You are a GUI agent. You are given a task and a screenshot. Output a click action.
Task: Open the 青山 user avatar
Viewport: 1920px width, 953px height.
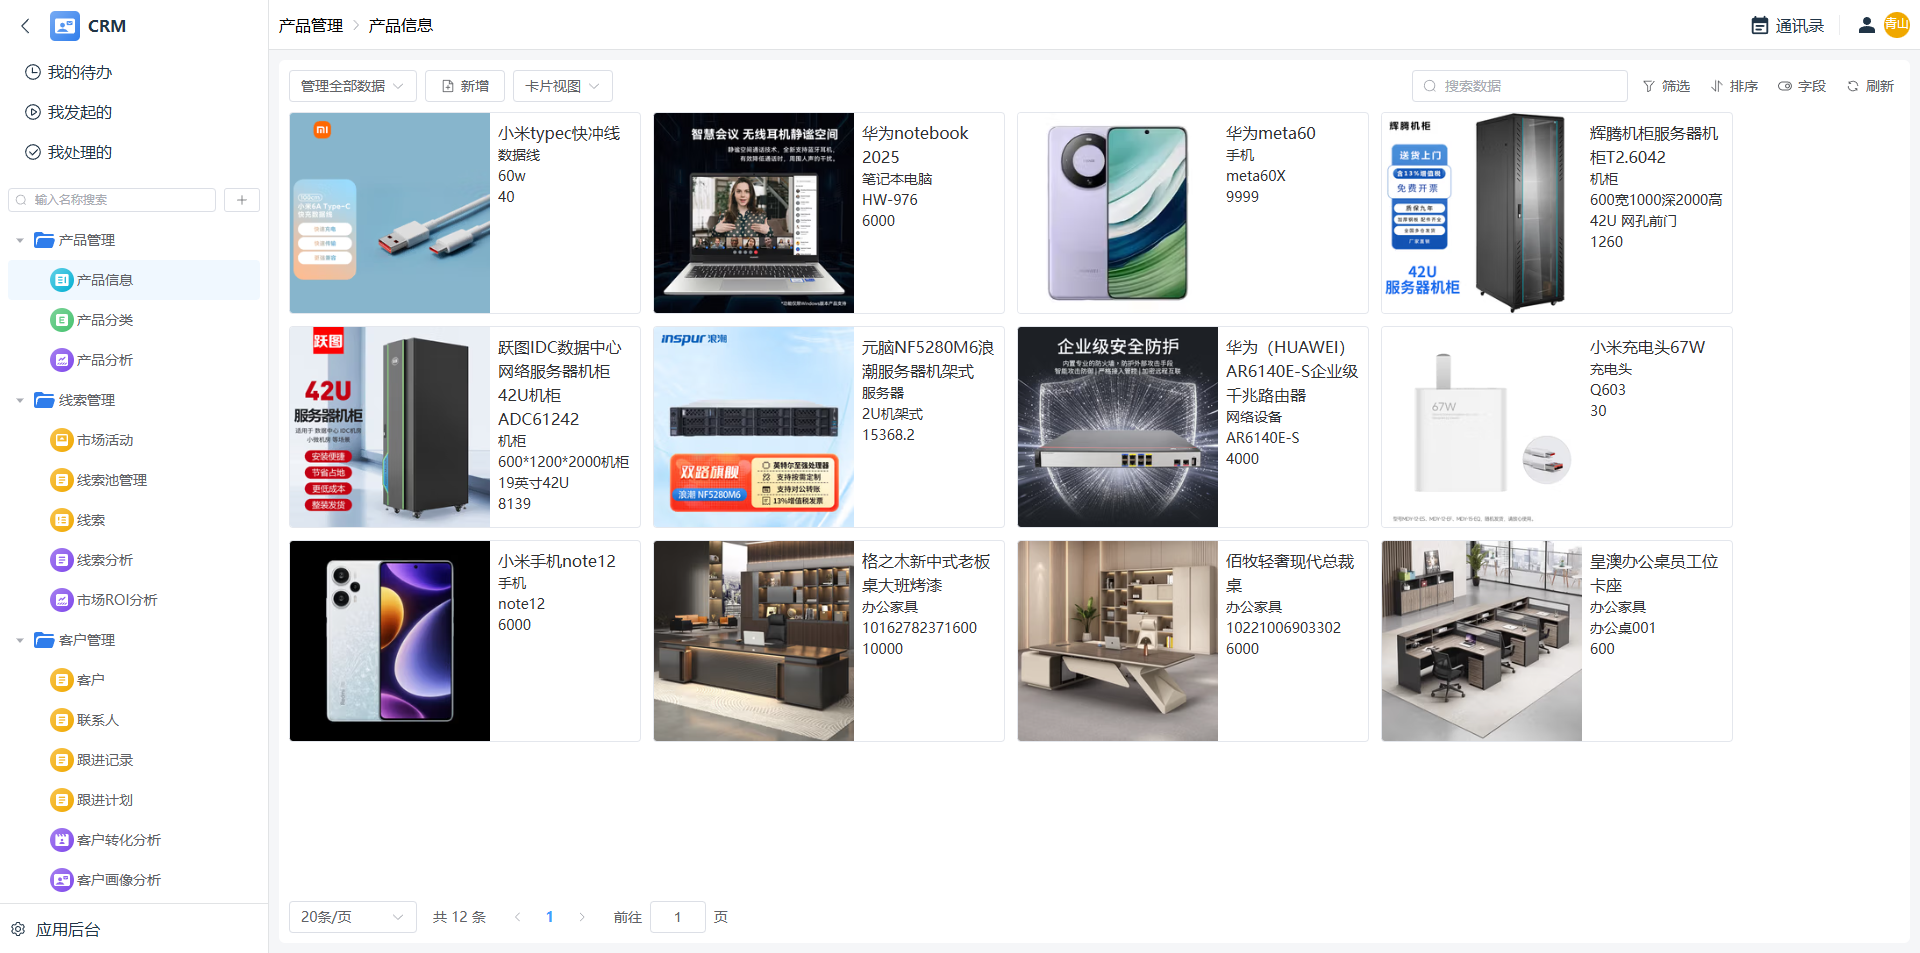pyautogui.click(x=1897, y=25)
